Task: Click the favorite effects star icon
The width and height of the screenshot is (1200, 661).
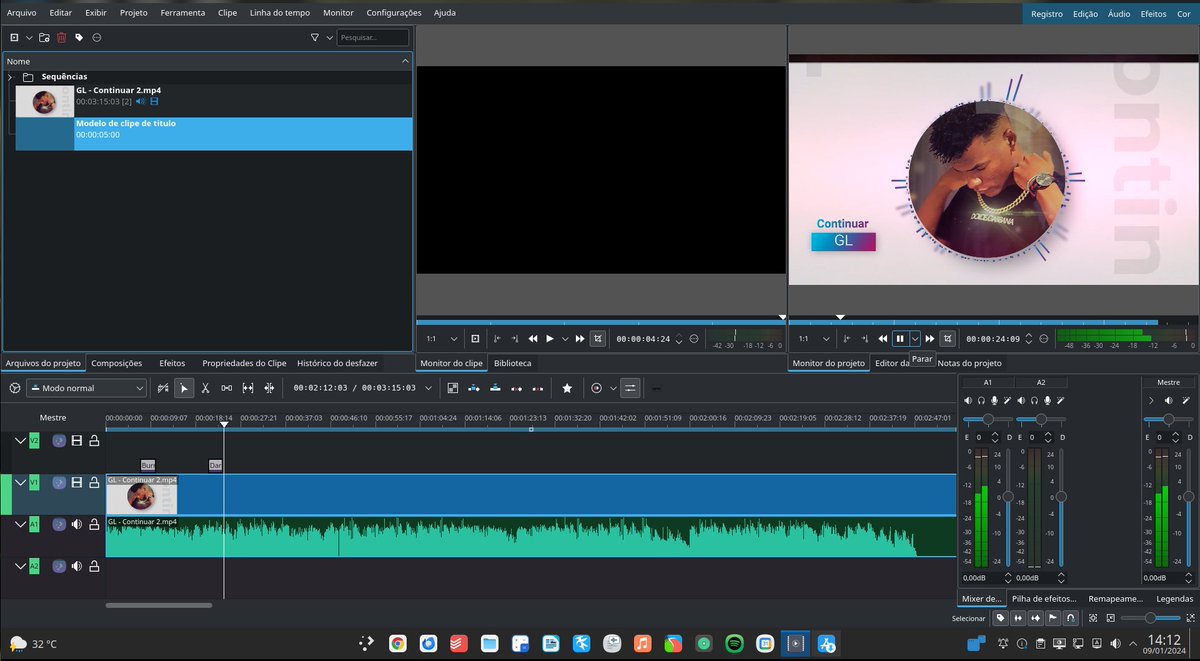Action: [x=567, y=388]
